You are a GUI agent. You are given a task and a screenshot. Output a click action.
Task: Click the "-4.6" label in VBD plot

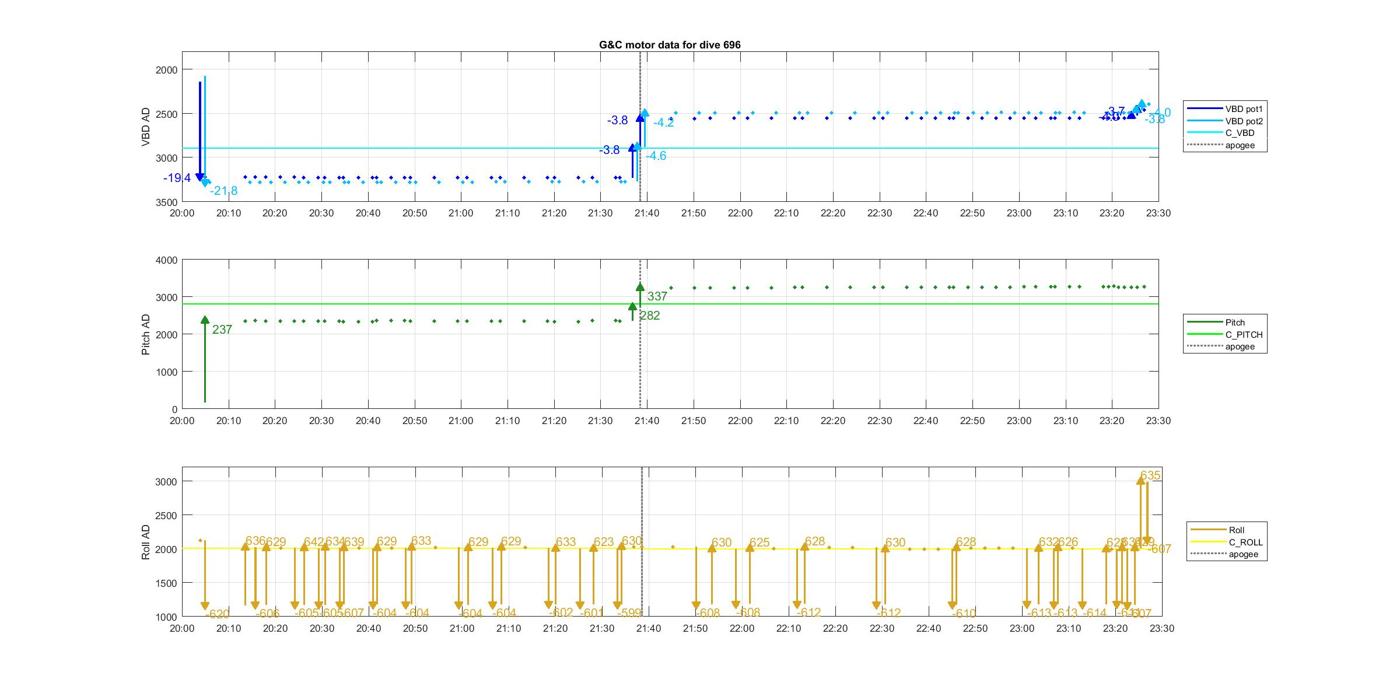pyautogui.click(x=656, y=156)
